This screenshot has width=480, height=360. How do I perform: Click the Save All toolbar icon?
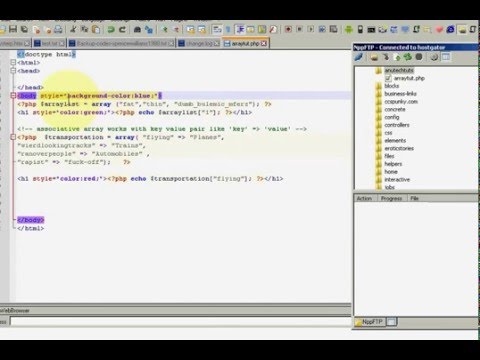[x=24, y=29]
